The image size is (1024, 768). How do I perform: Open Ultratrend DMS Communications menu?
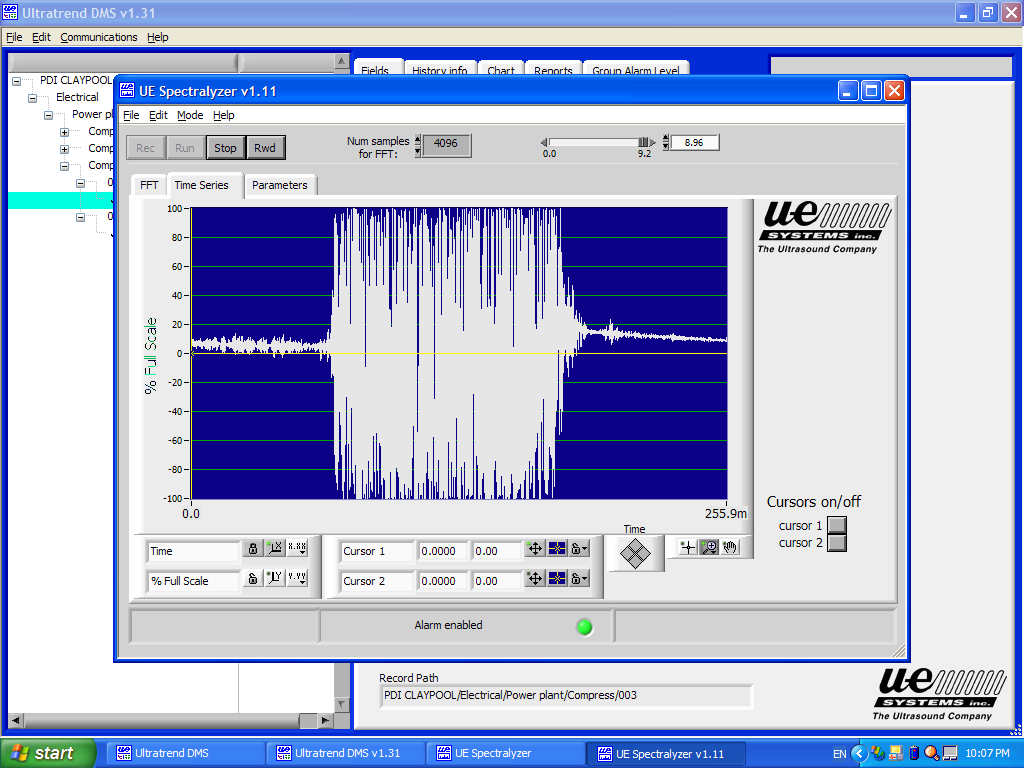(99, 37)
